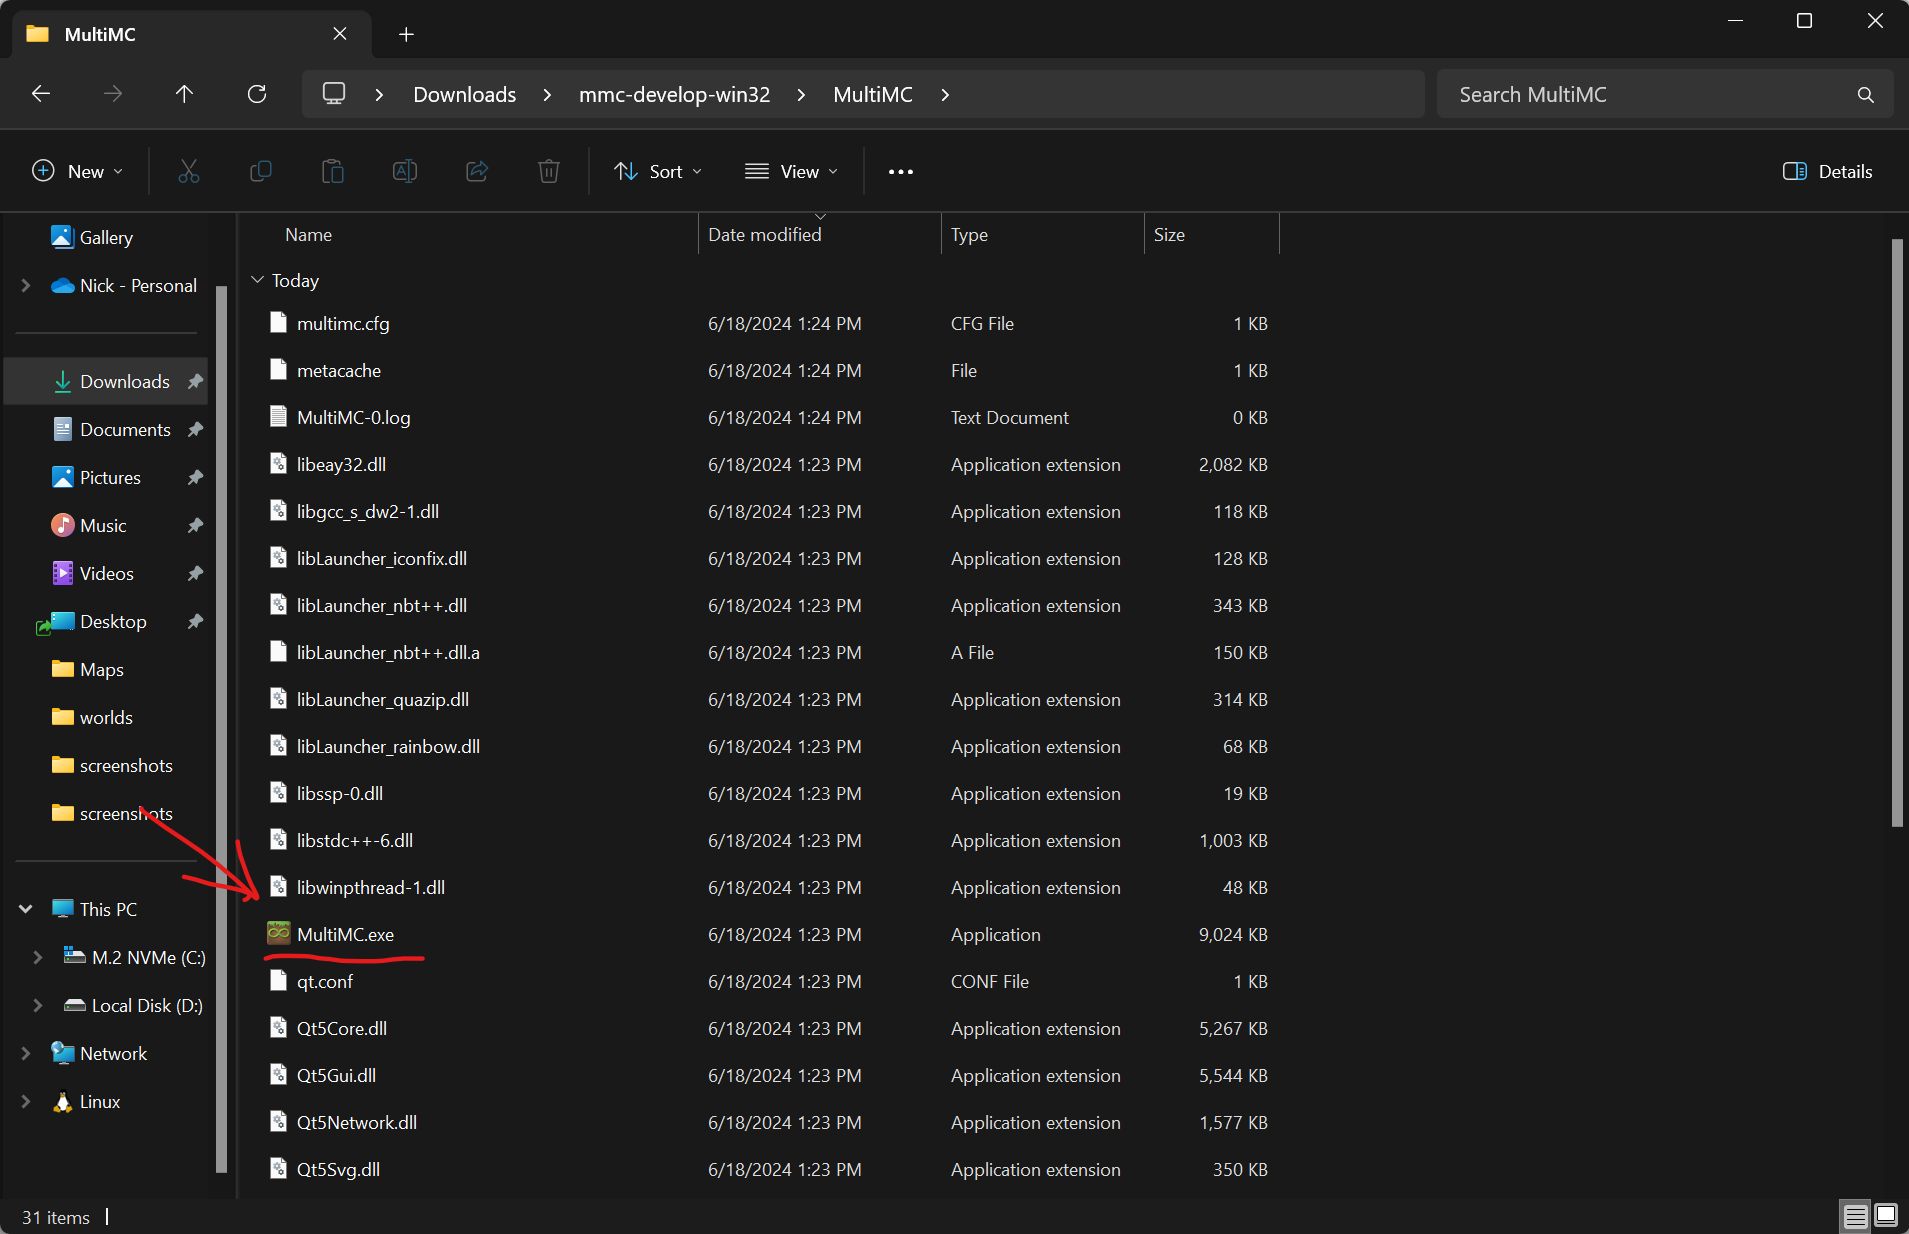
Task: Click the pin icon next to Pictures
Action: (x=196, y=478)
